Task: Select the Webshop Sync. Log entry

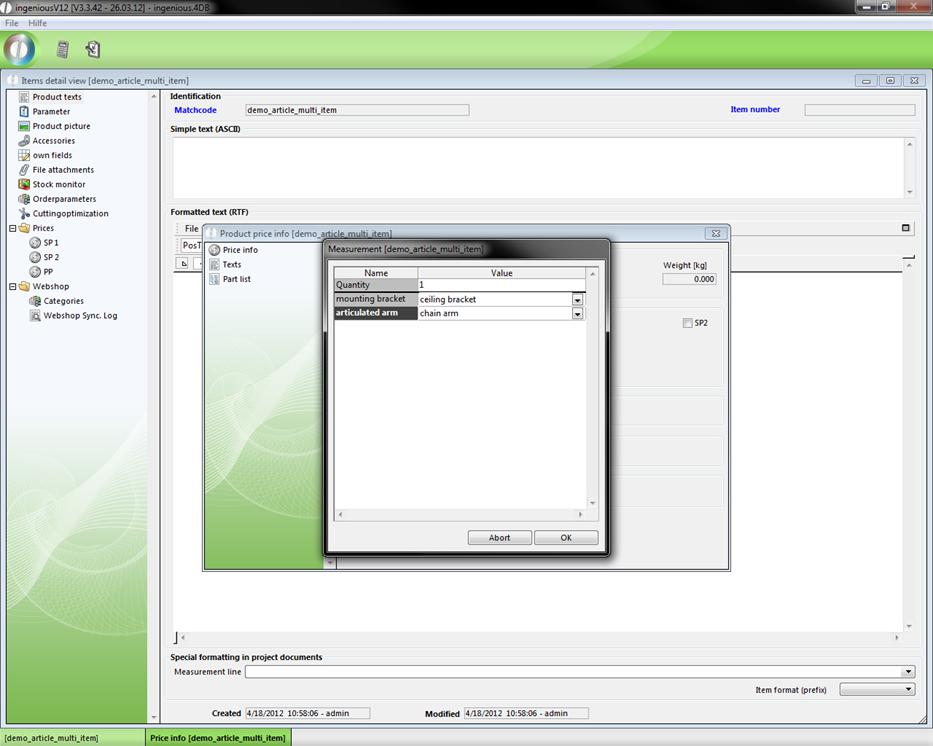Action: pos(80,315)
